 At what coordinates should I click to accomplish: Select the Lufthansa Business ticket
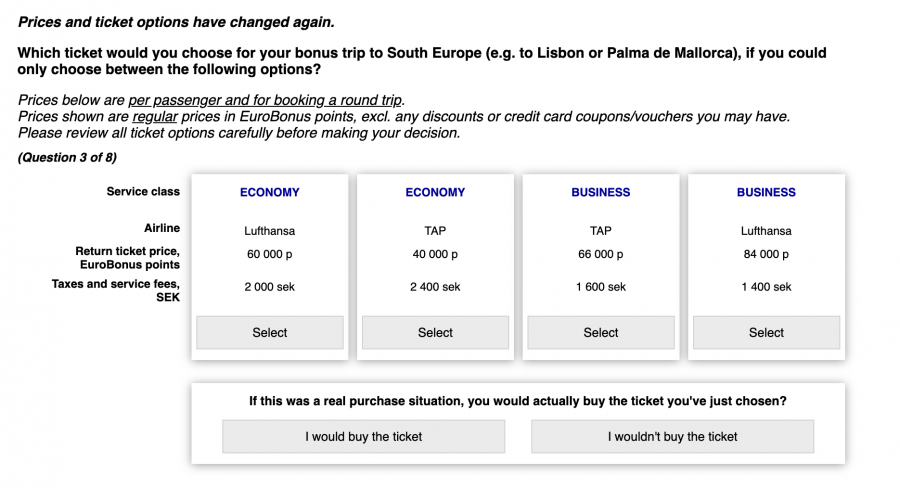pyautogui.click(x=766, y=332)
